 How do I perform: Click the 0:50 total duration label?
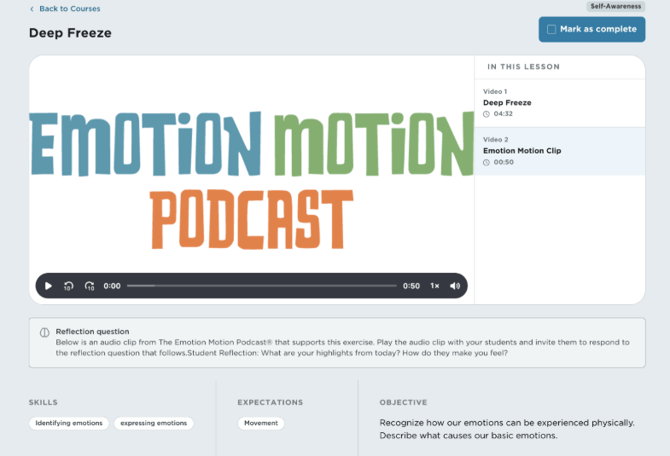[x=411, y=286]
